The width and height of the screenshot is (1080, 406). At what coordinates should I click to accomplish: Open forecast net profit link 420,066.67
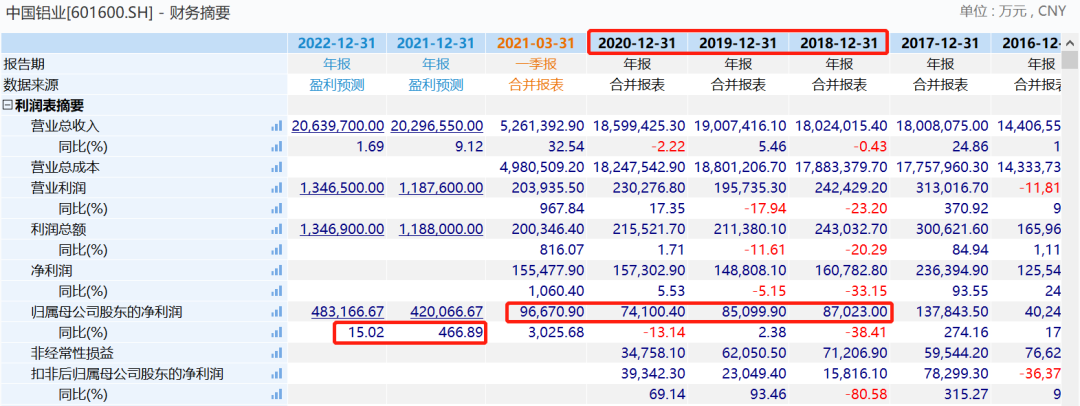pos(448,312)
